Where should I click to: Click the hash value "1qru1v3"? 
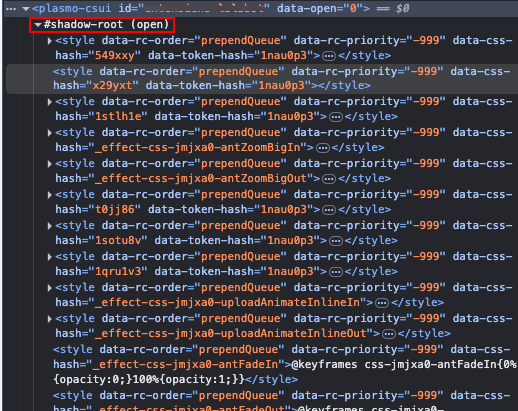coord(118,271)
